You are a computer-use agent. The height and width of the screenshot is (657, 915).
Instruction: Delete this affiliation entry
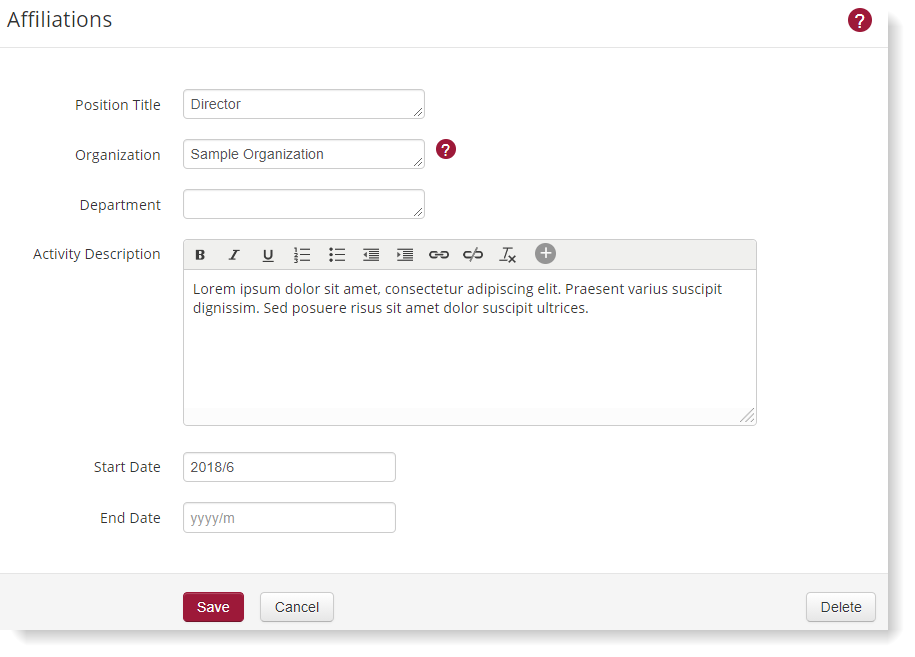[840, 607]
